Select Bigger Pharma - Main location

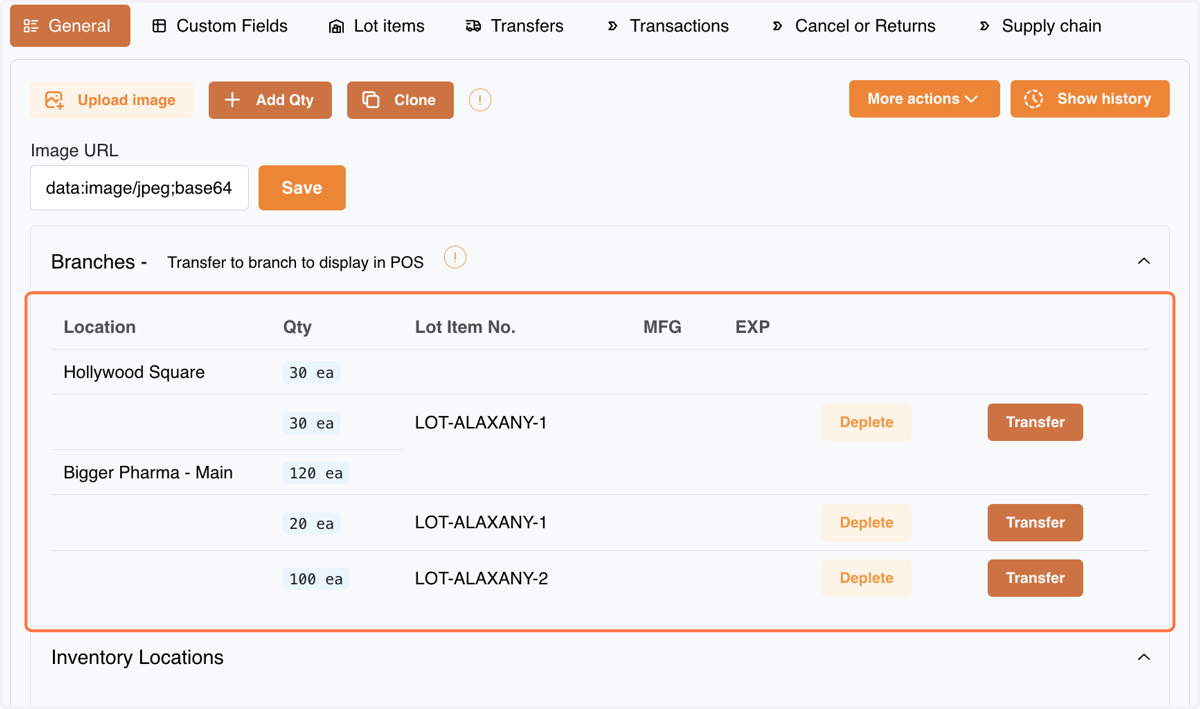pyautogui.click(x=148, y=472)
